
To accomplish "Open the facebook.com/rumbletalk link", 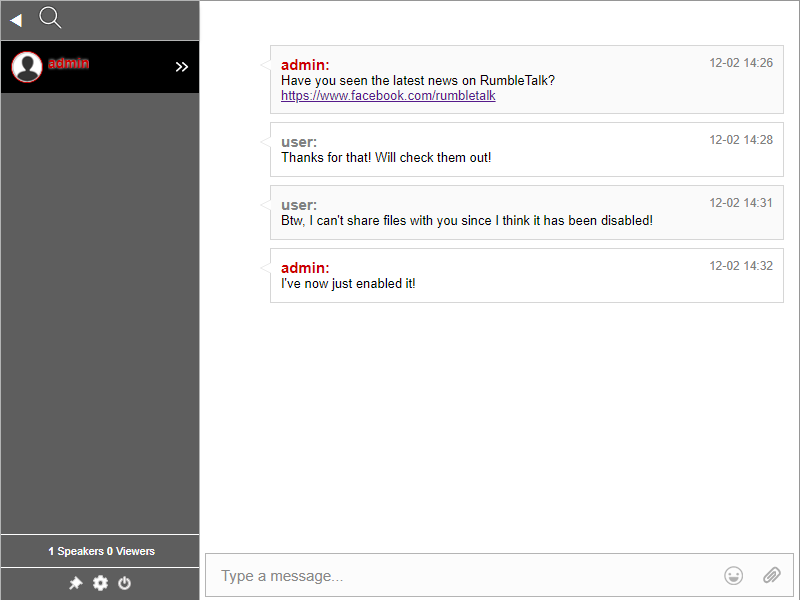I will [388, 96].
